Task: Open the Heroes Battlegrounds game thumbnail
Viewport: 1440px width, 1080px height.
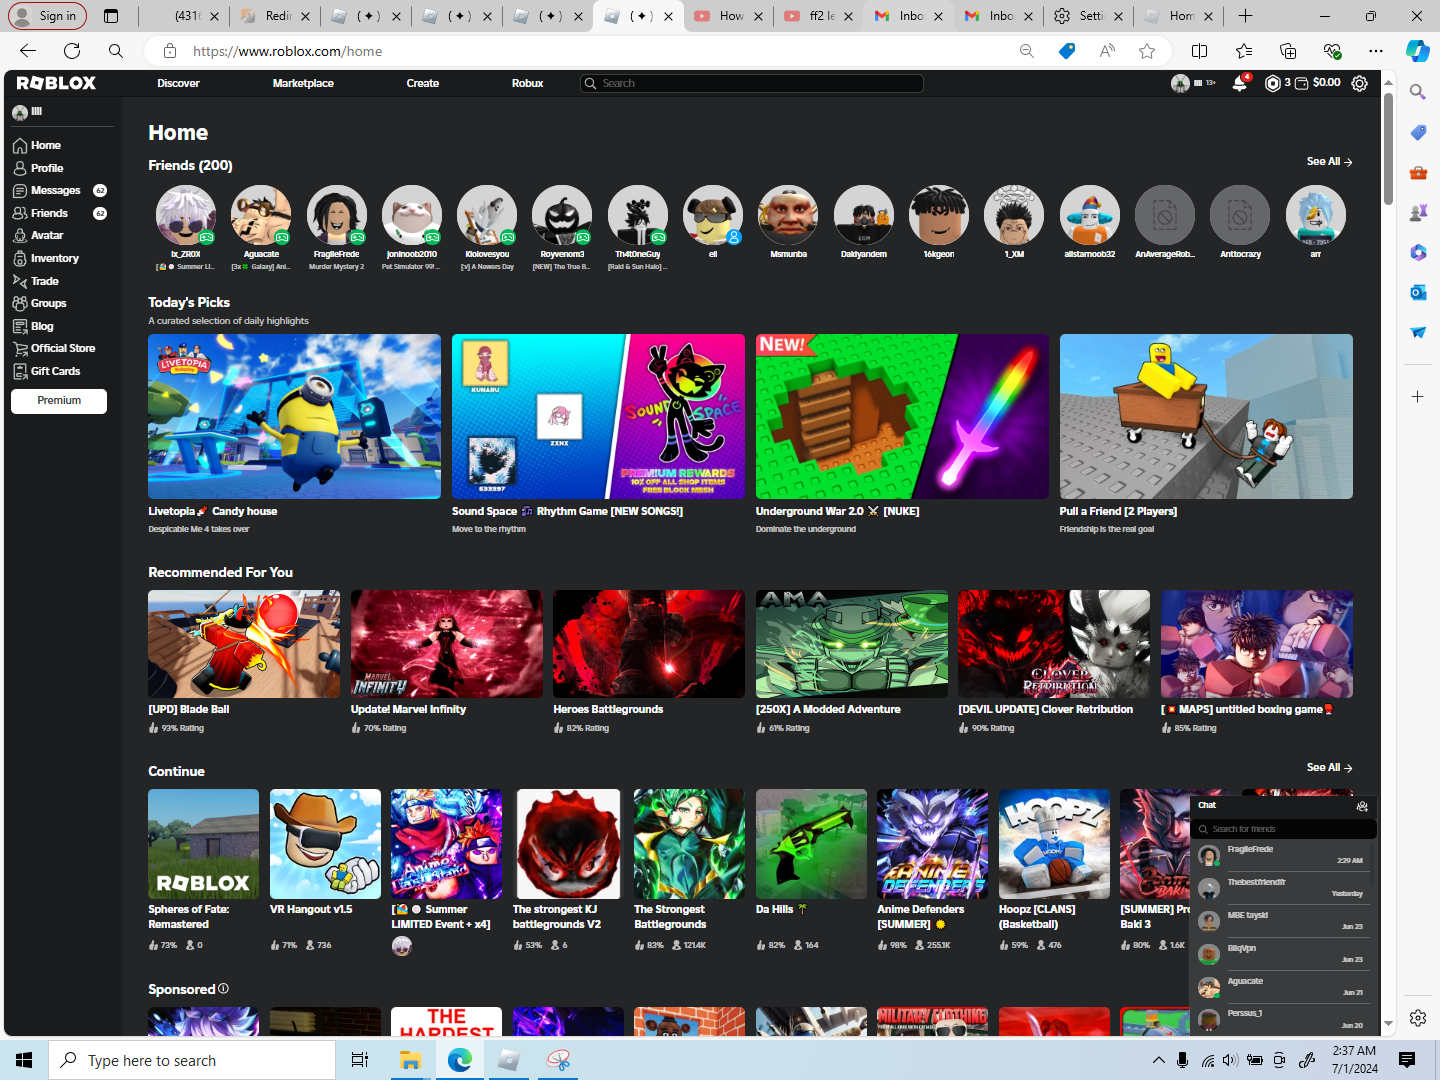Action: pos(649,644)
